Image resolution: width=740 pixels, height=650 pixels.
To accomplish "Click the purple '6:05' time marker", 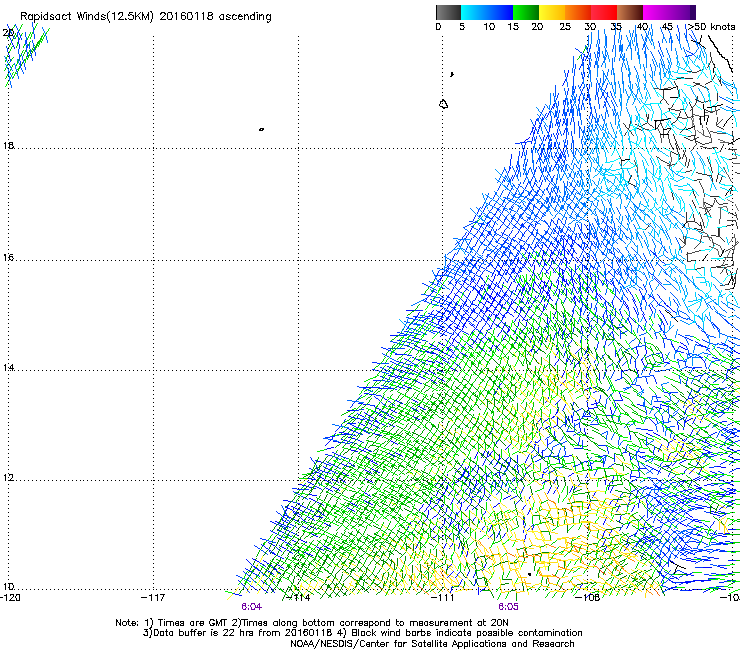I will point(508,607).
